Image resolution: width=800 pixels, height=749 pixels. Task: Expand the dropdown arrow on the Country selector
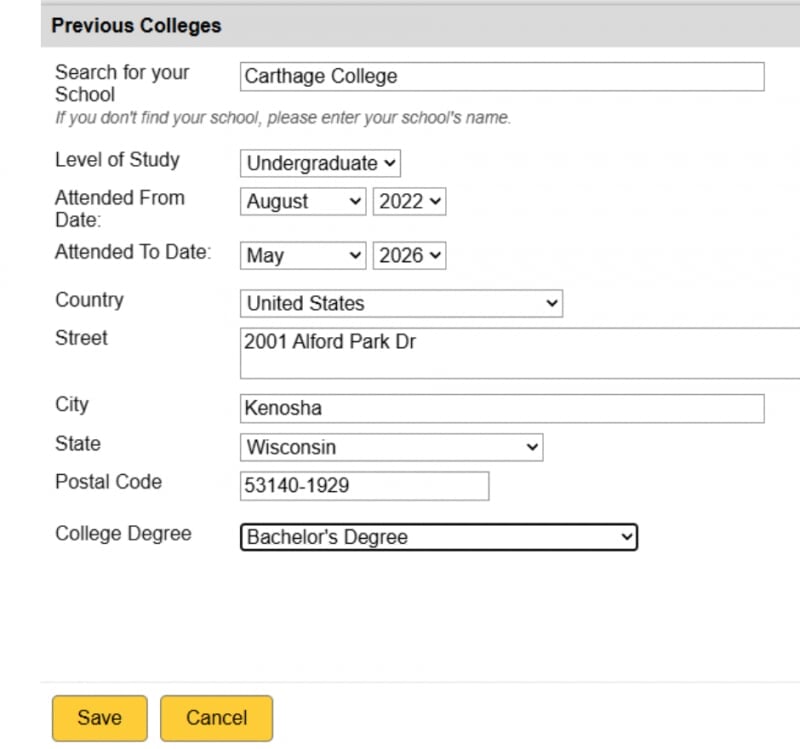pos(552,303)
